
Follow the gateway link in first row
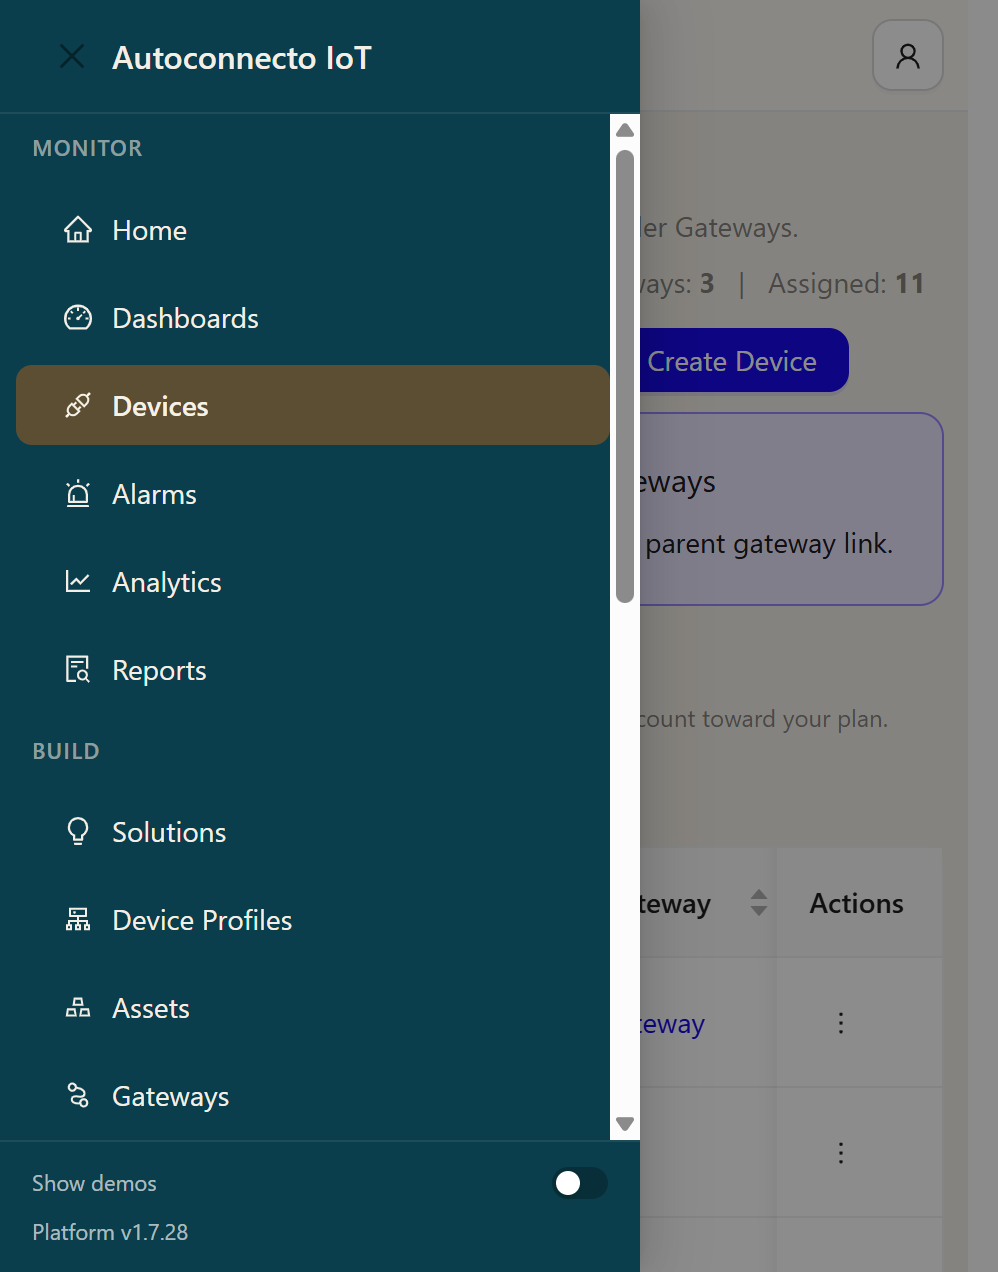(673, 1024)
